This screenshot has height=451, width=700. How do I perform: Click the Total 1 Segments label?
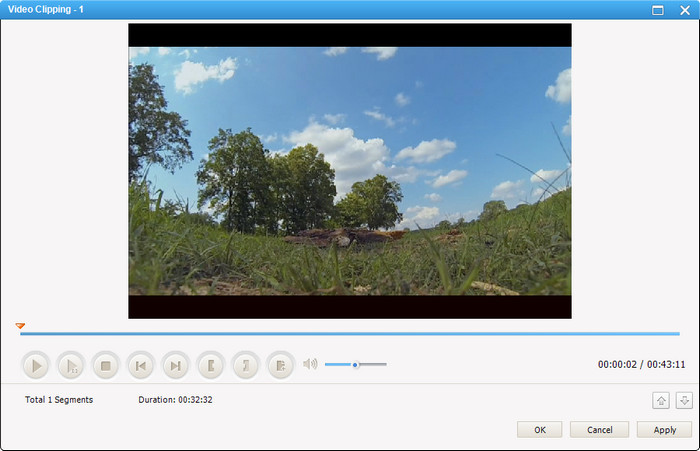tap(59, 400)
